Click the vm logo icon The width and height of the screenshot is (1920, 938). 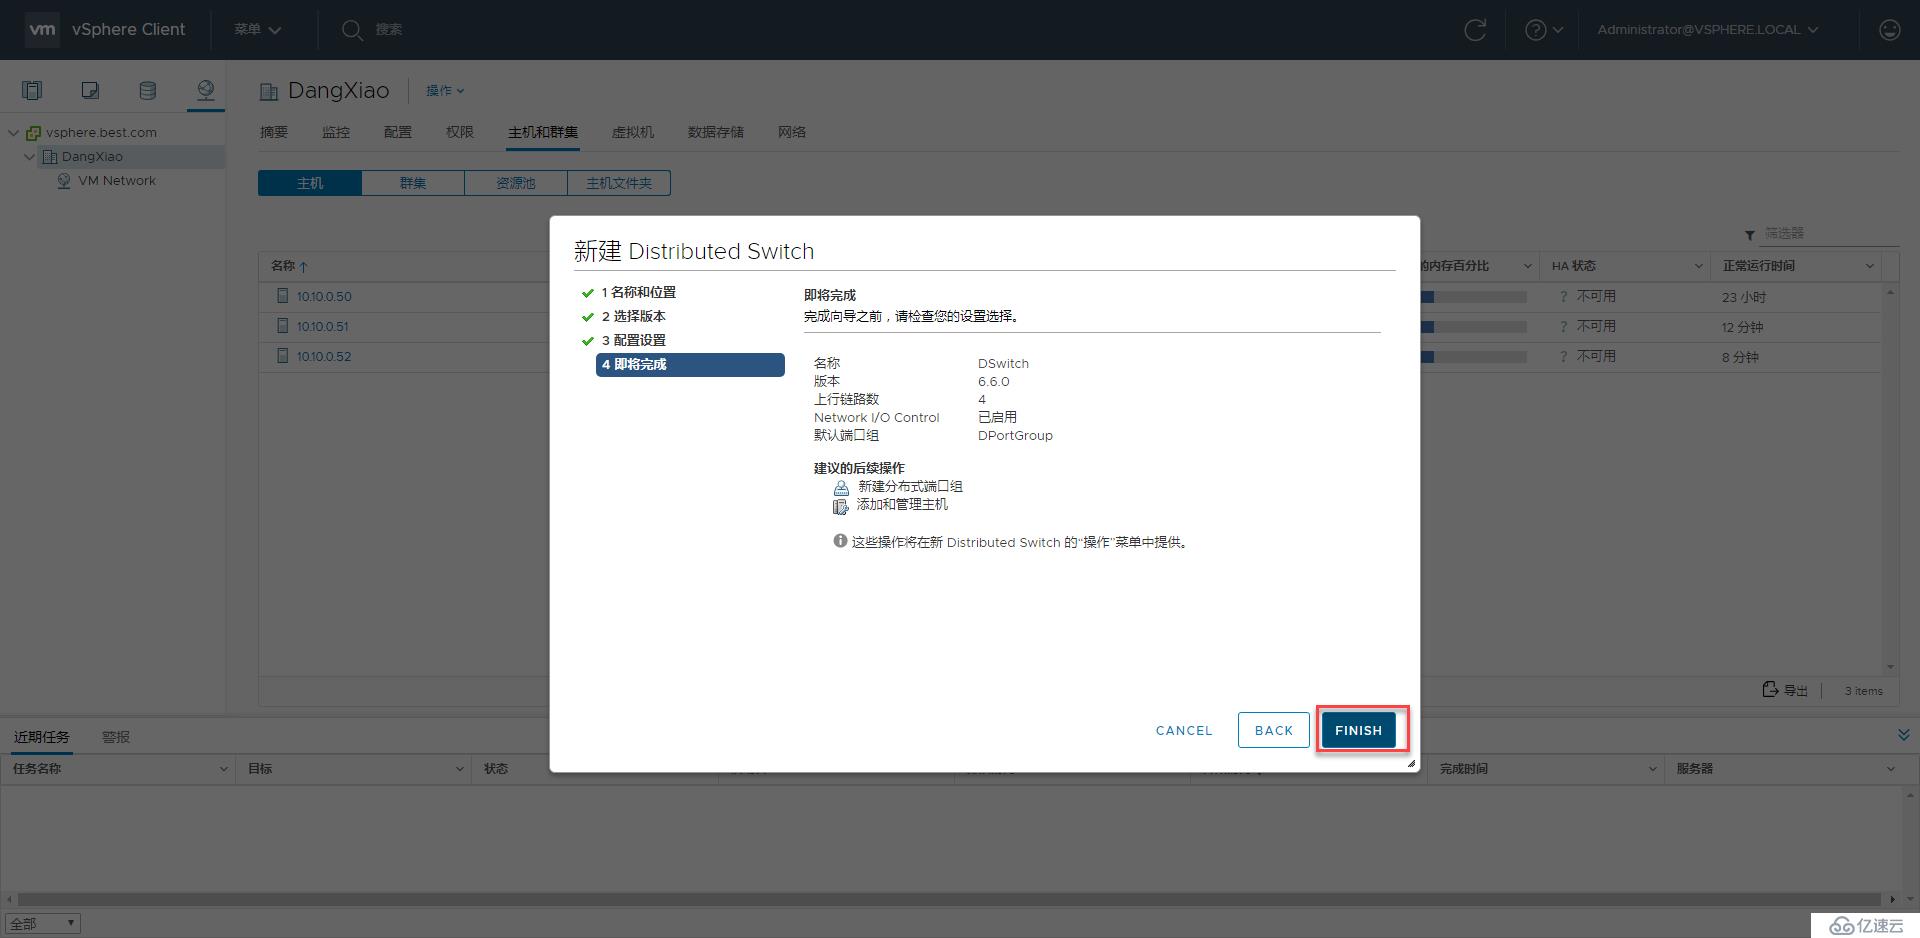[42, 29]
